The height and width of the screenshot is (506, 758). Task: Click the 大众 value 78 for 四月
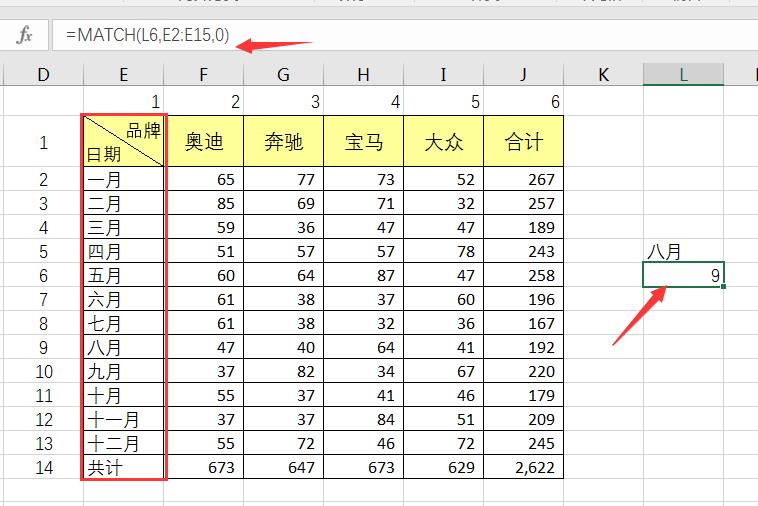[x=443, y=251]
